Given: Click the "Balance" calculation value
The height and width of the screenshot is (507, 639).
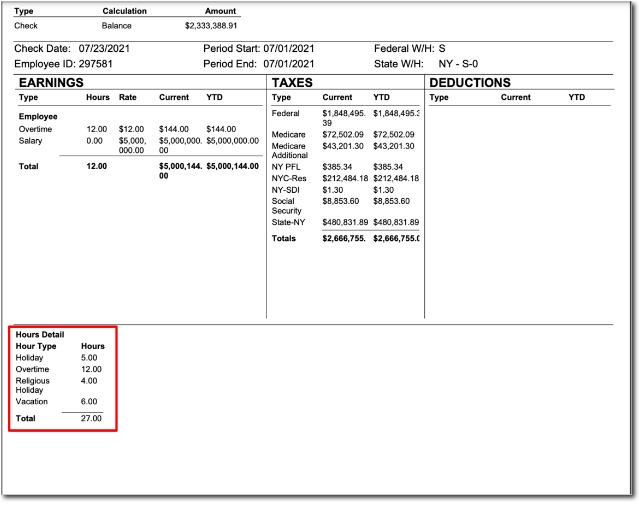Looking at the screenshot, I should [x=117, y=26].
